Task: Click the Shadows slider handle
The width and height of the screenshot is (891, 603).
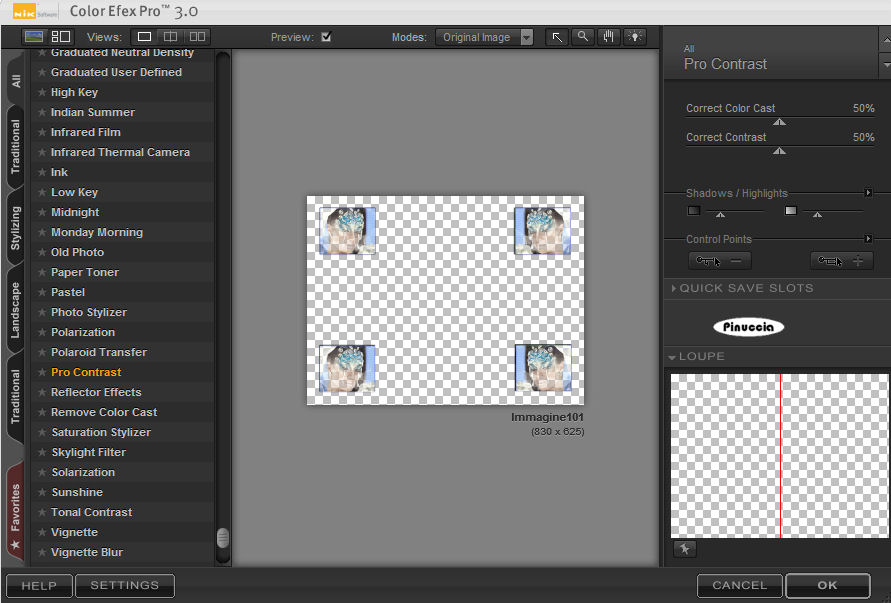Action: pyautogui.click(x=721, y=215)
